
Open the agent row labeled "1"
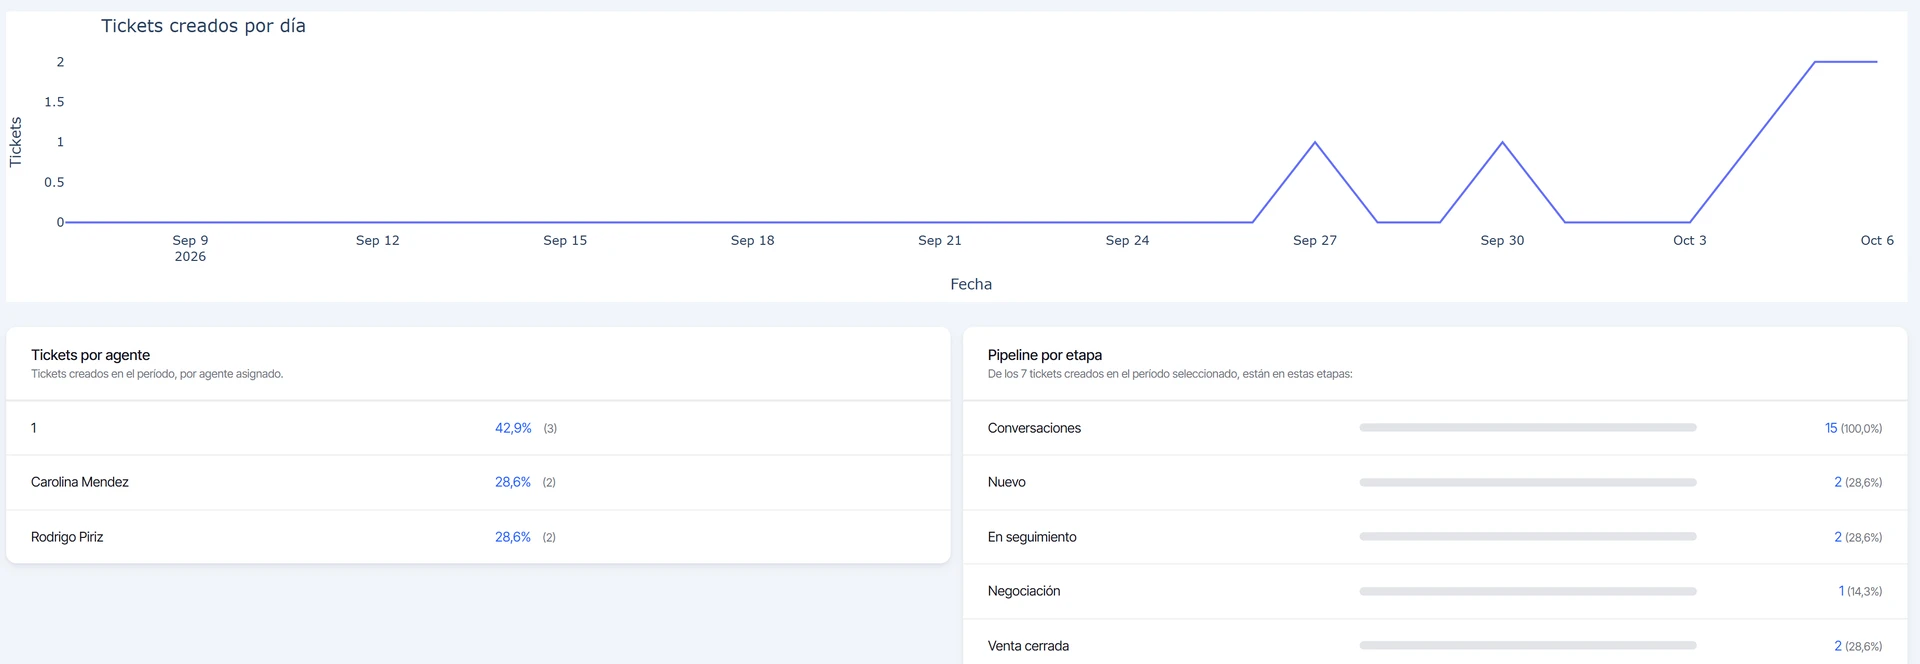pyautogui.click(x=478, y=428)
